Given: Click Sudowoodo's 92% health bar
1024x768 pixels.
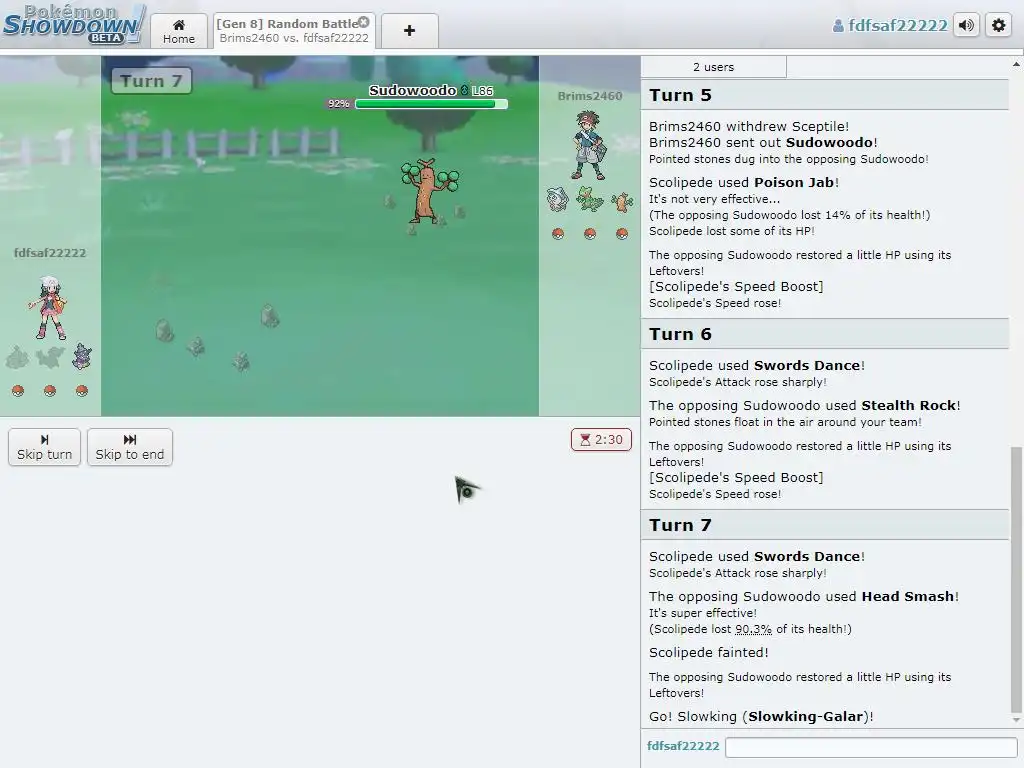Looking at the screenshot, I should point(431,103).
